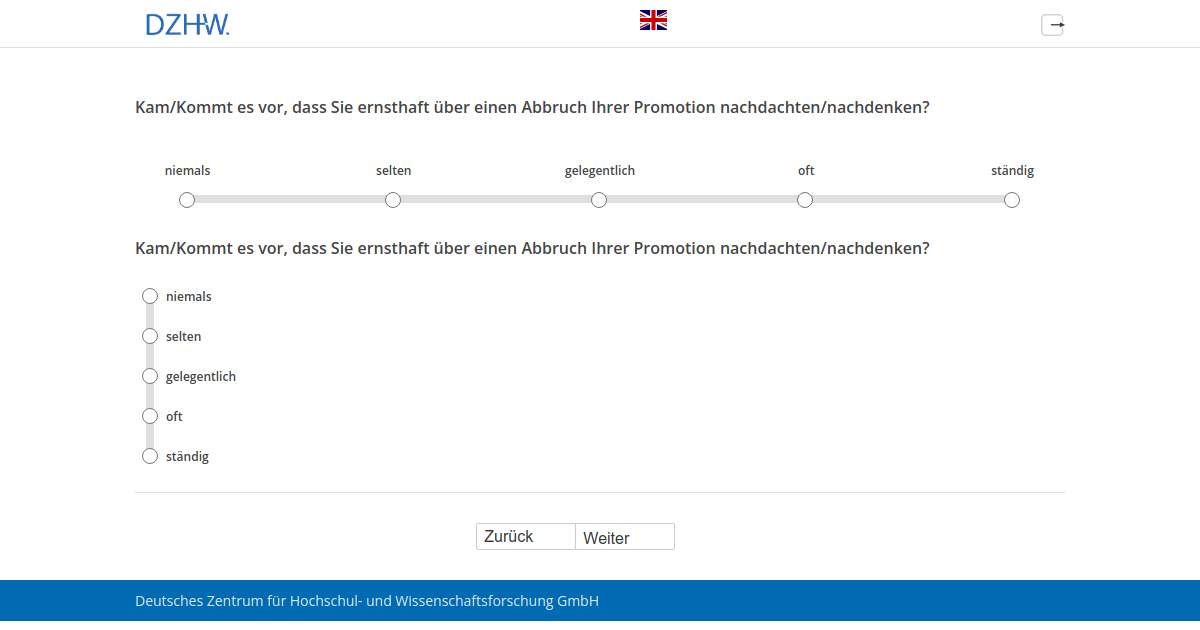This screenshot has width=1200, height=630.
Task: Click the 'gelegentlich' label text beside its radio
Action: pyautogui.click(x=201, y=376)
